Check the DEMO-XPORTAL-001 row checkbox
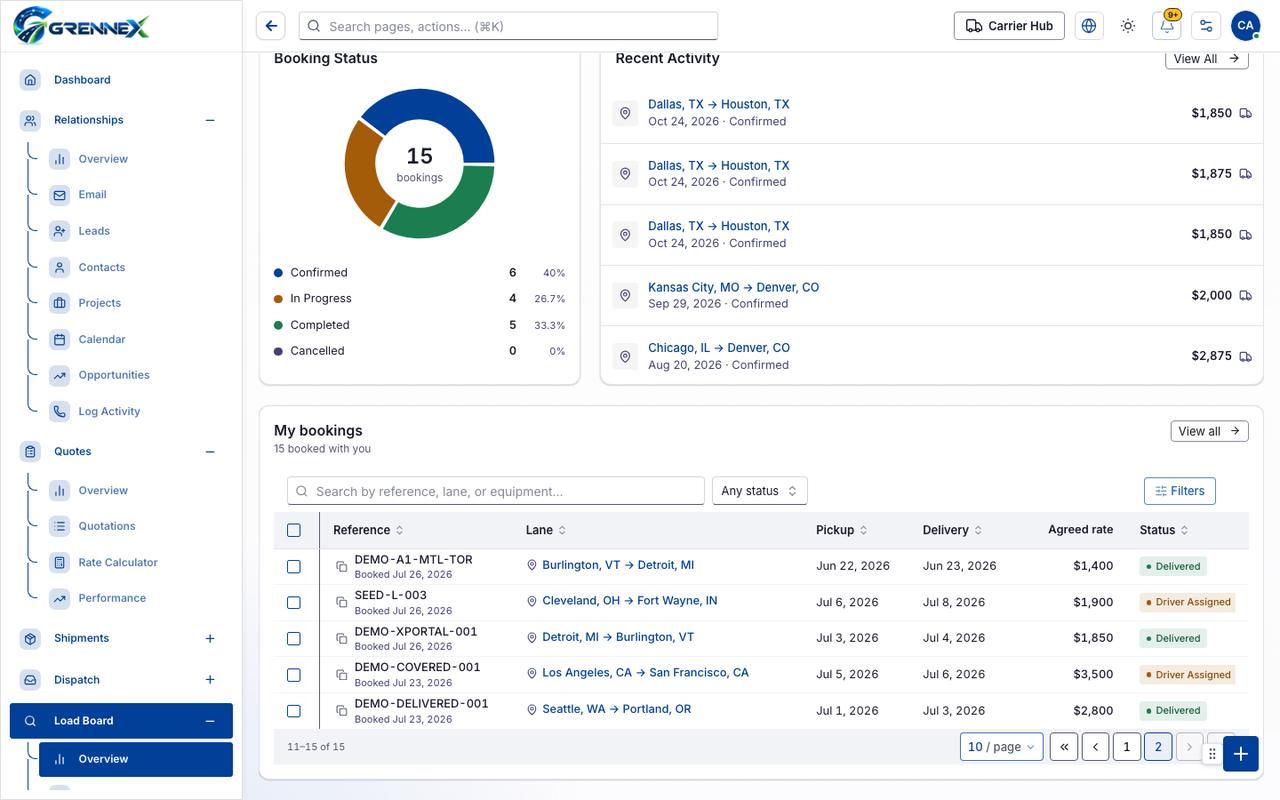The width and height of the screenshot is (1280, 800). tap(294, 639)
